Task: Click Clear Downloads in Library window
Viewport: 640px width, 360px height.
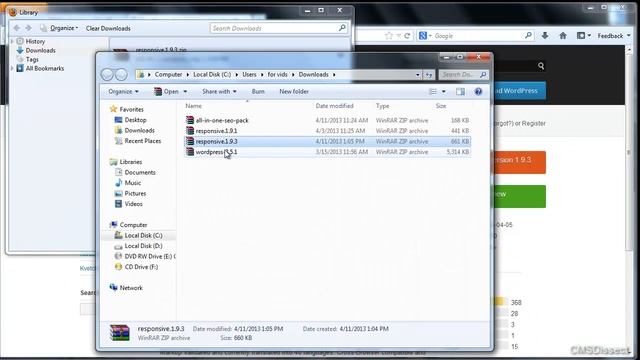Action: tap(108, 28)
